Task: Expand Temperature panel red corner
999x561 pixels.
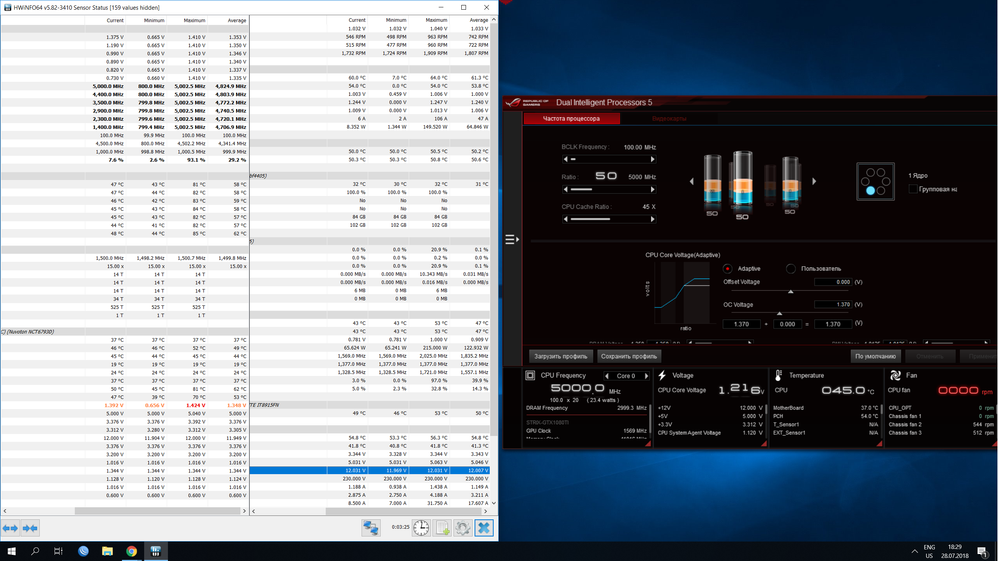Action: tap(879, 444)
